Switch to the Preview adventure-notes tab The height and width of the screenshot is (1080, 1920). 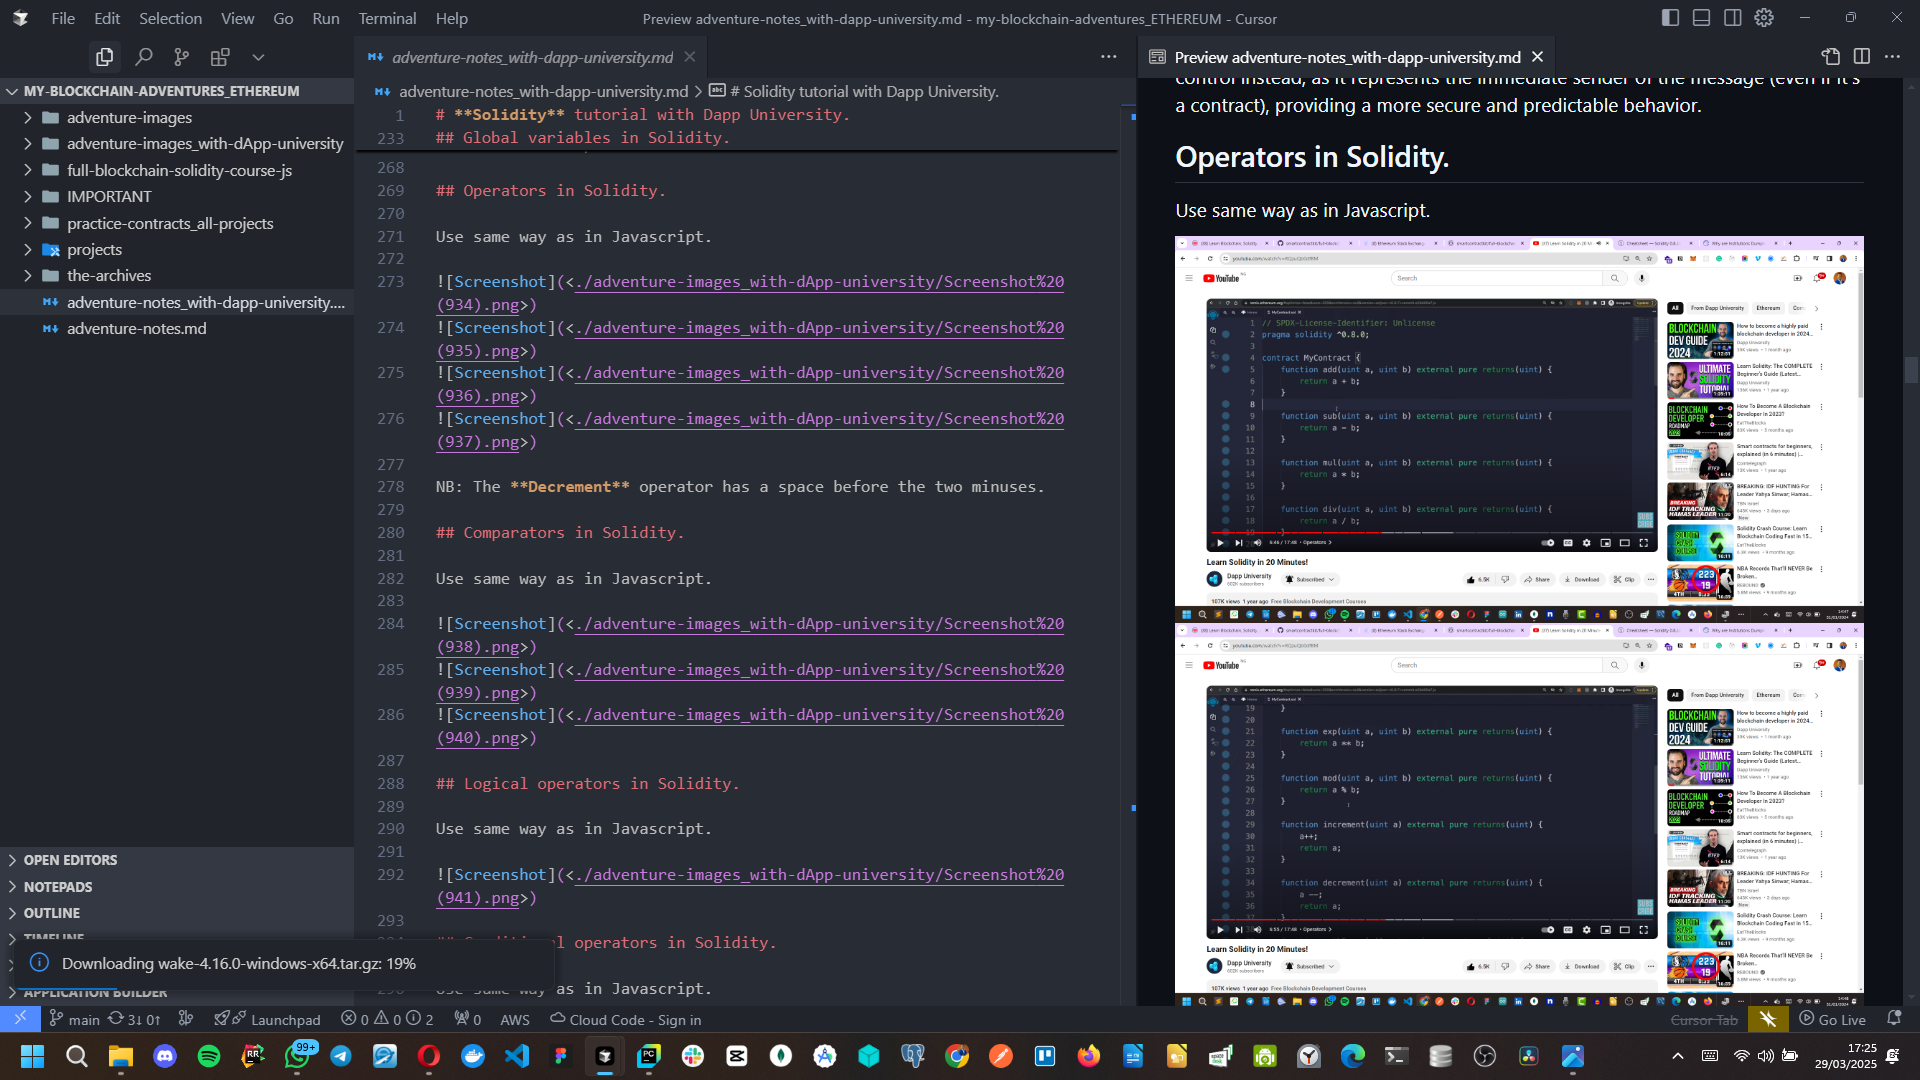pos(1346,57)
